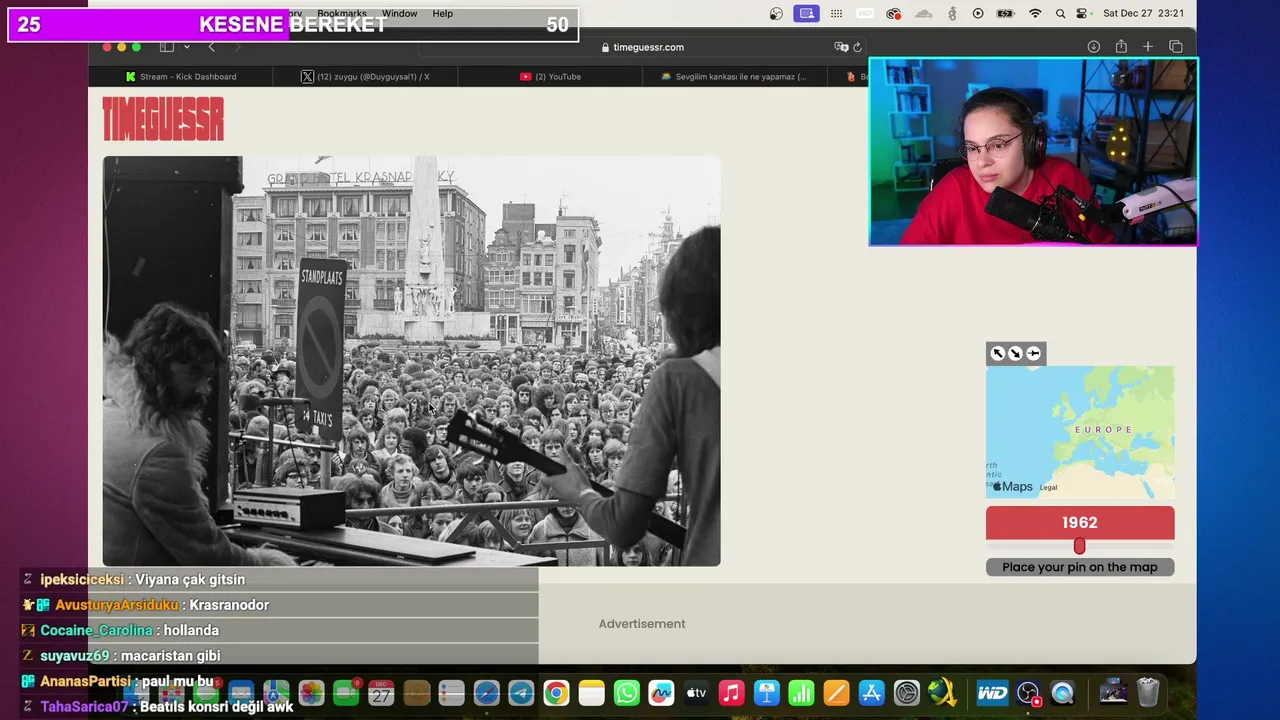Switch to Stream - Kick Dashboard tab

coord(181,76)
